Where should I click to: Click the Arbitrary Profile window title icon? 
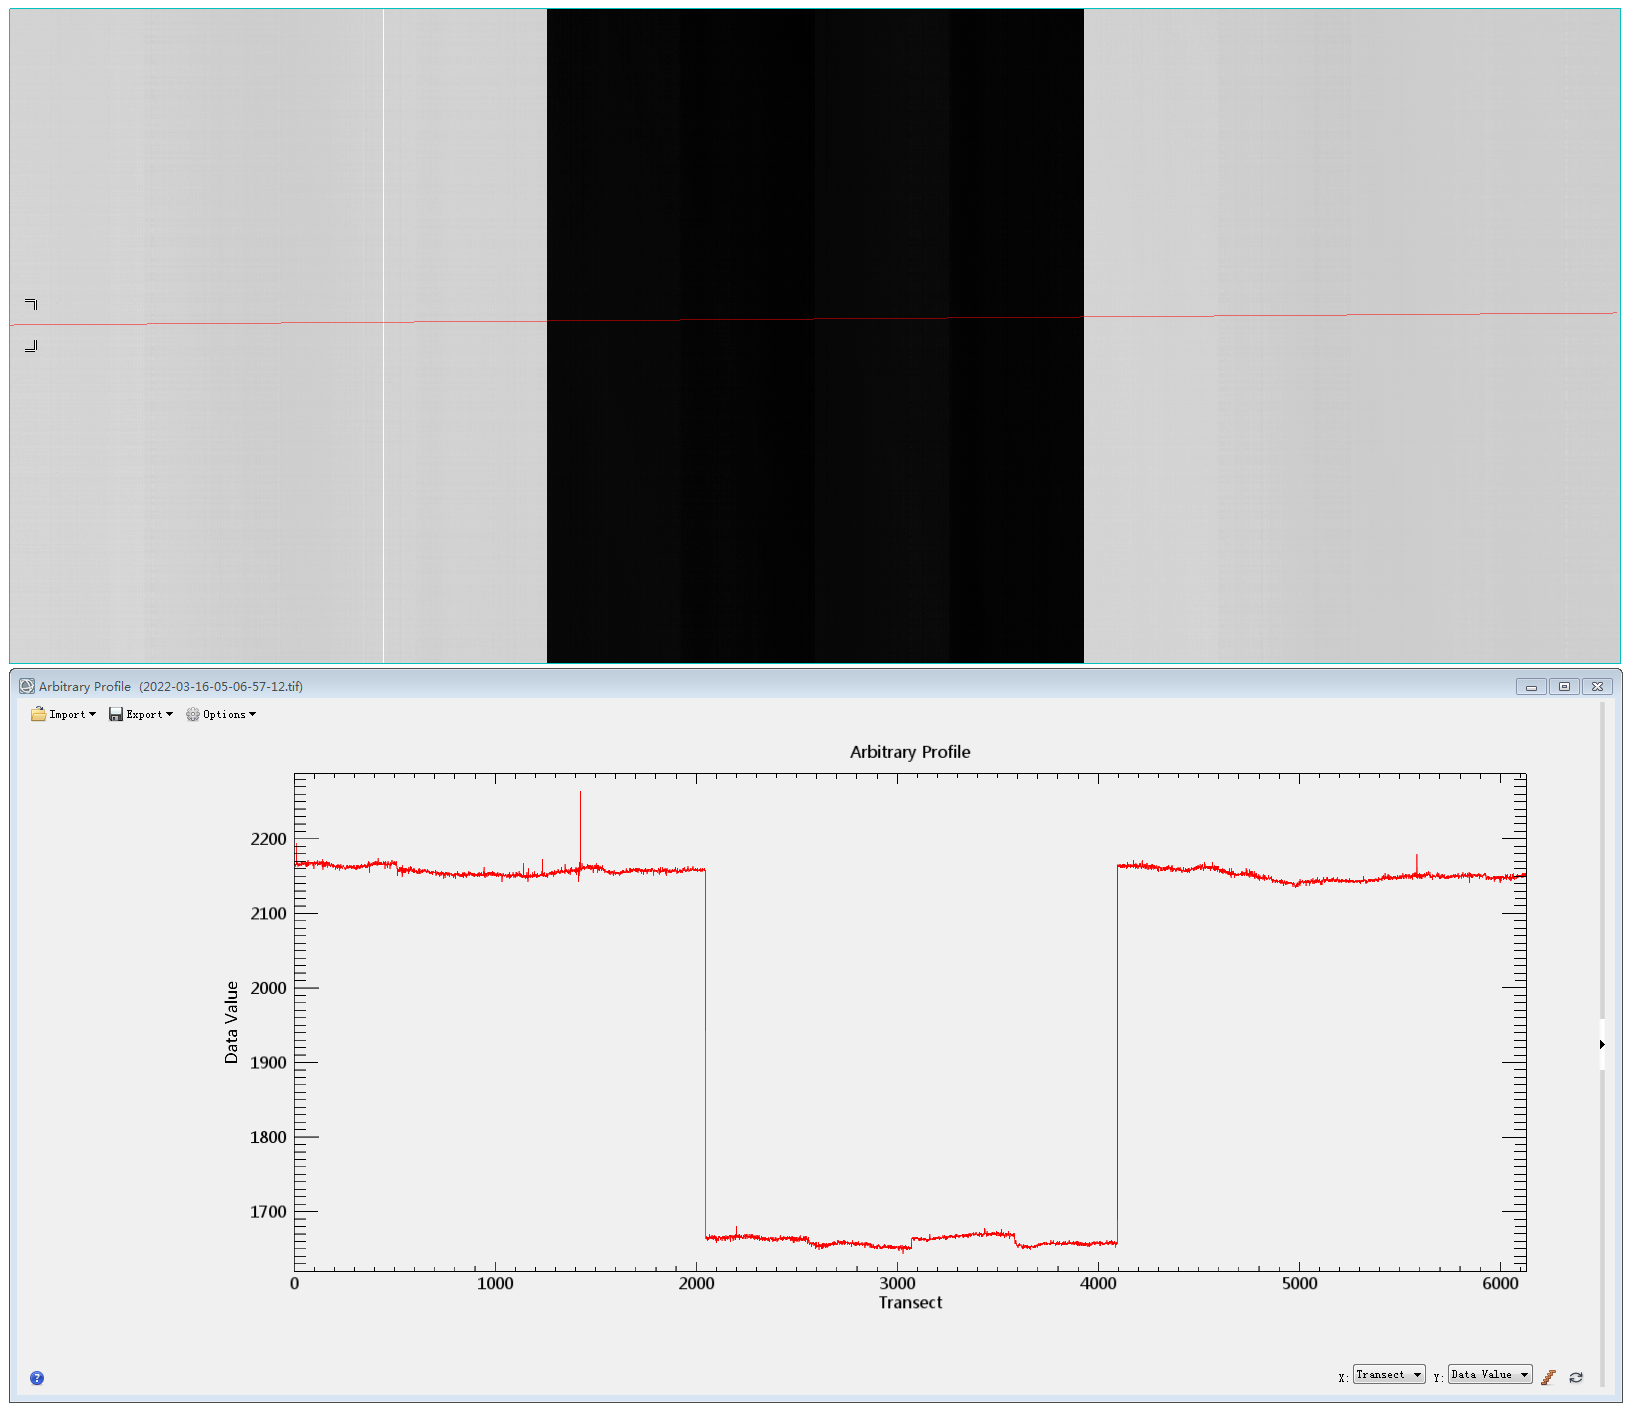click(27, 686)
